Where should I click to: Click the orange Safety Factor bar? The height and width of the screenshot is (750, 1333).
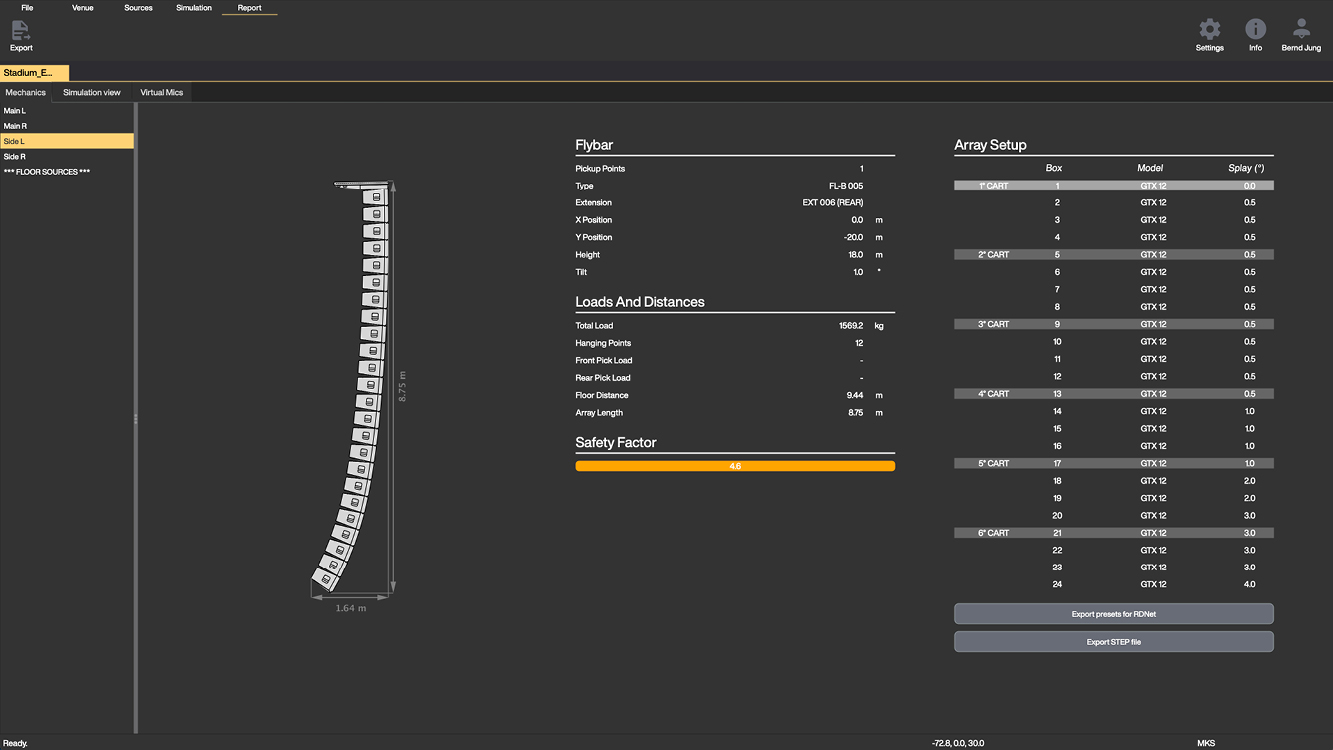click(x=735, y=466)
